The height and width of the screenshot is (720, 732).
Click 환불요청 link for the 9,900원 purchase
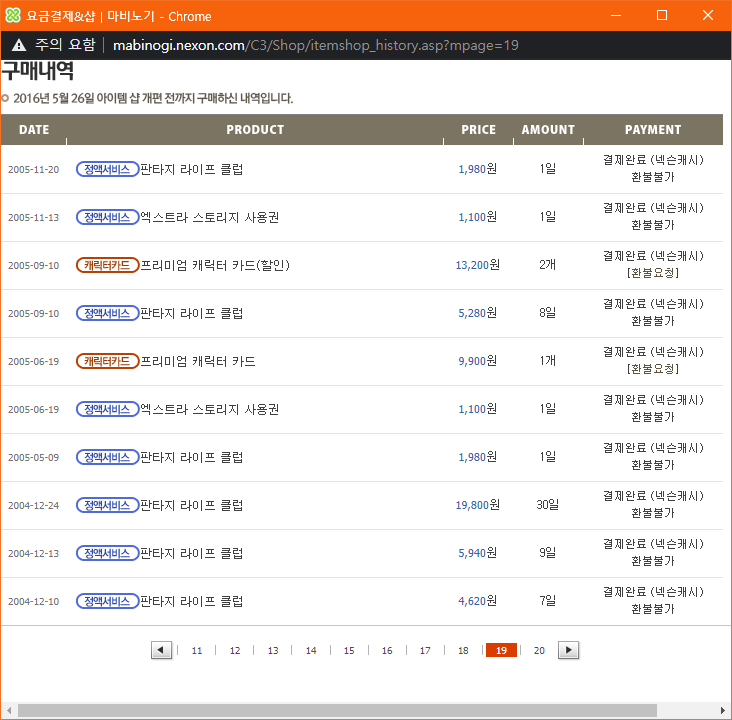[653, 369]
